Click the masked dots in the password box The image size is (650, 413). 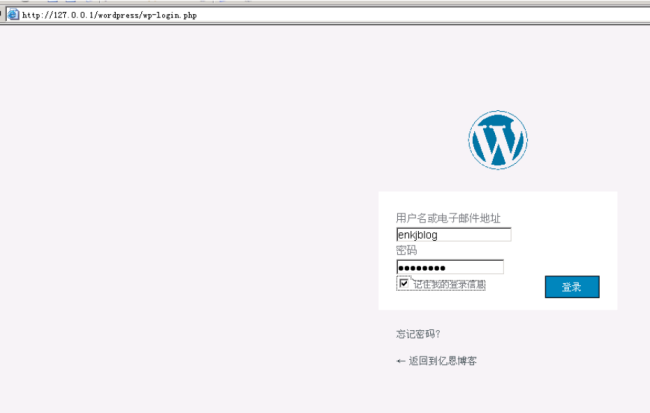(x=422, y=268)
